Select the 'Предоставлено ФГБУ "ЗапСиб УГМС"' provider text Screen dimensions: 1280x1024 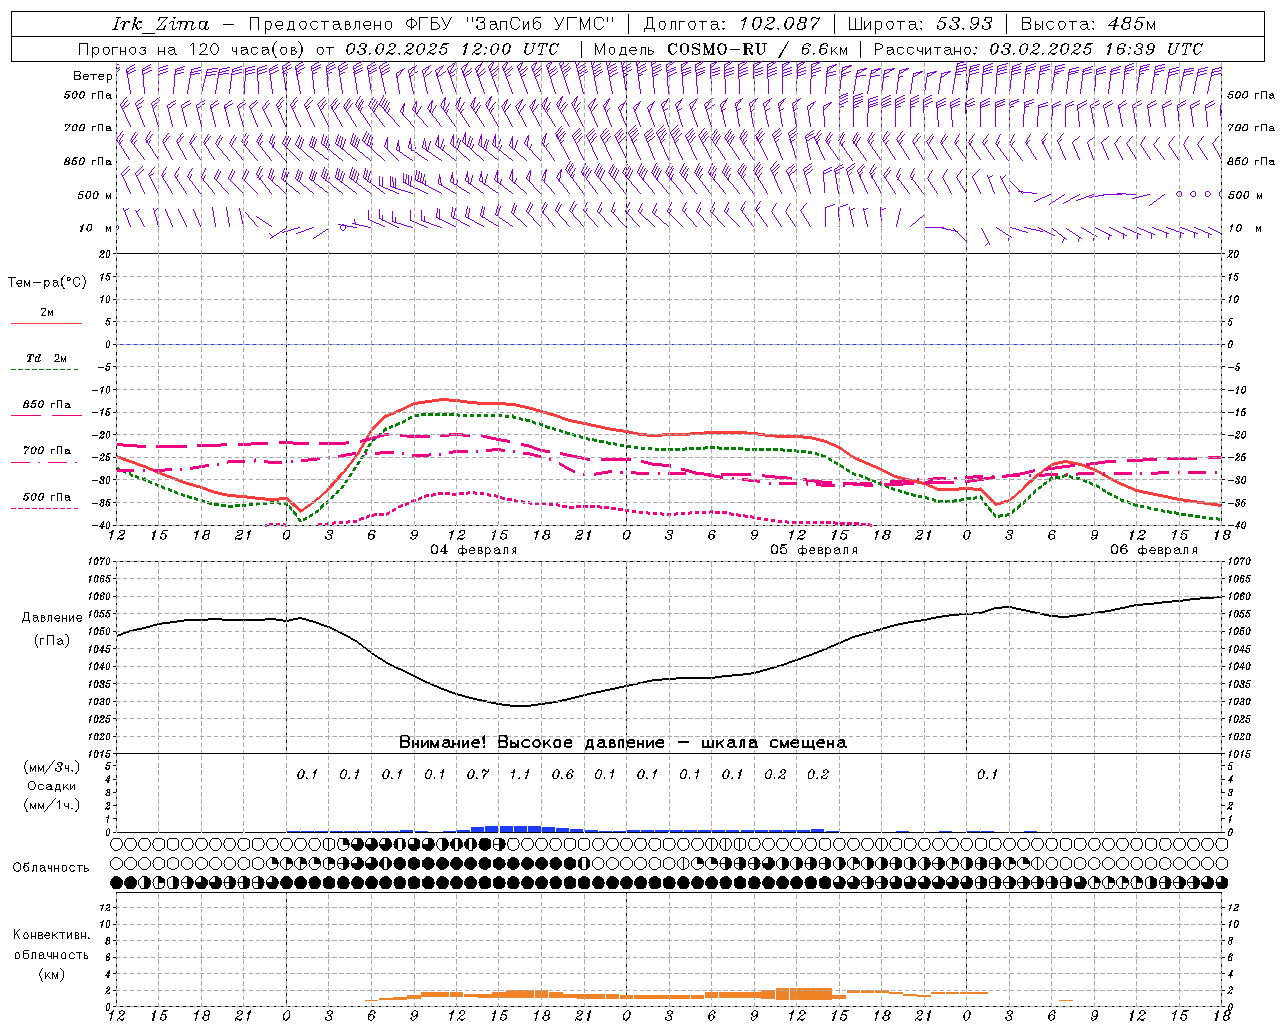[431, 24]
